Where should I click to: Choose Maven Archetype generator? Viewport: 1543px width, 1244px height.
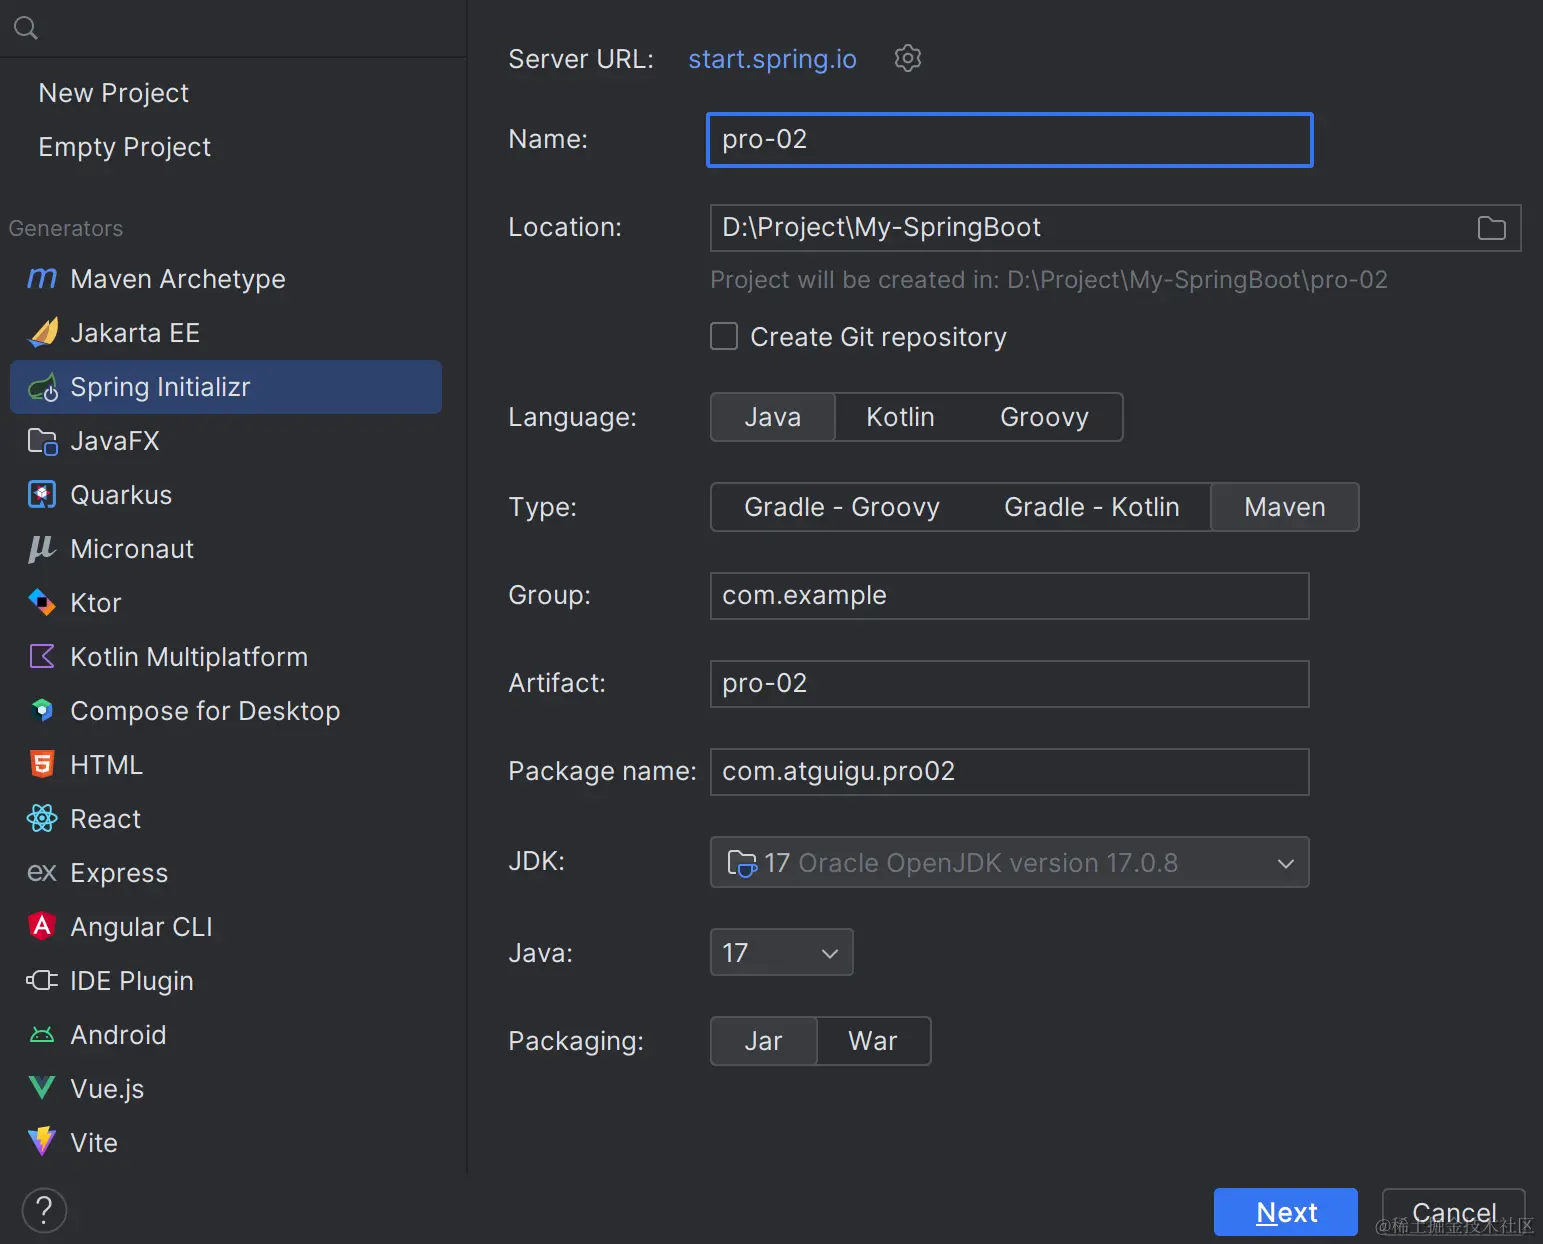tap(178, 279)
